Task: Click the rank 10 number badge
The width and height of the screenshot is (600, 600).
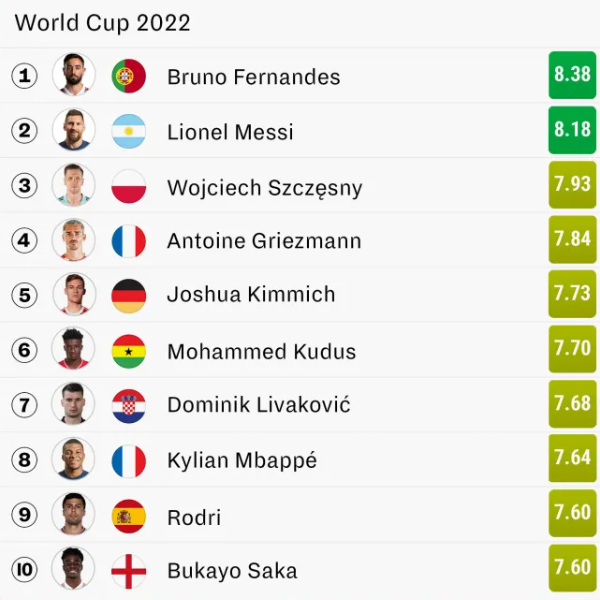Action: (x=25, y=570)
